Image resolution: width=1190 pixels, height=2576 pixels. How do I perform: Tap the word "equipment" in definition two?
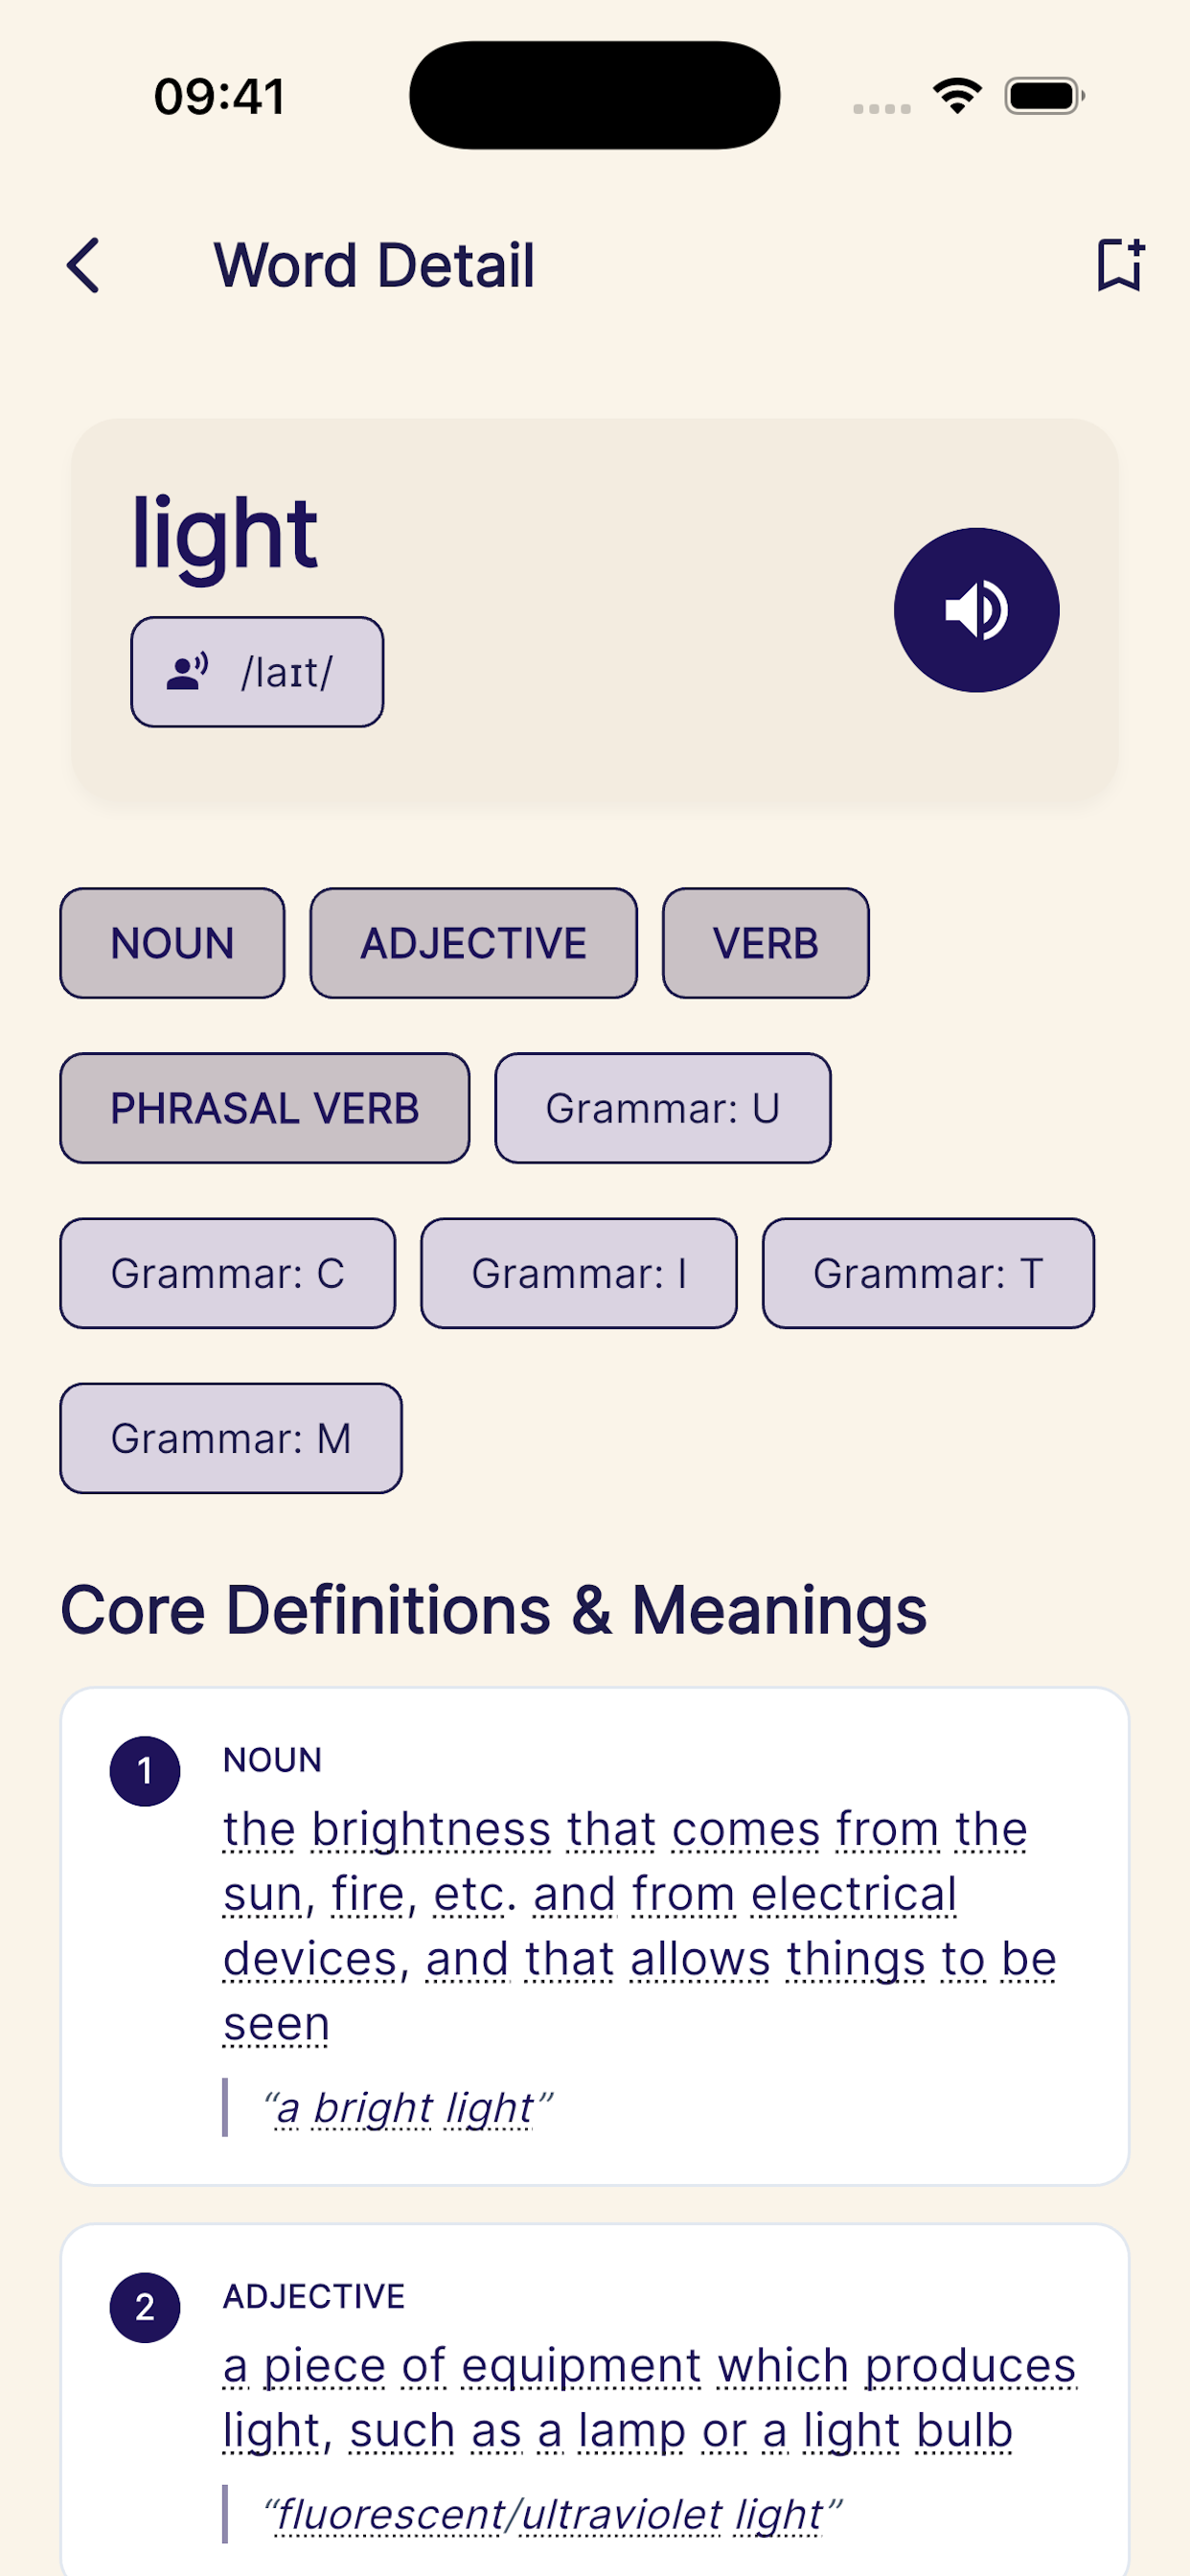click(581, 2367)
